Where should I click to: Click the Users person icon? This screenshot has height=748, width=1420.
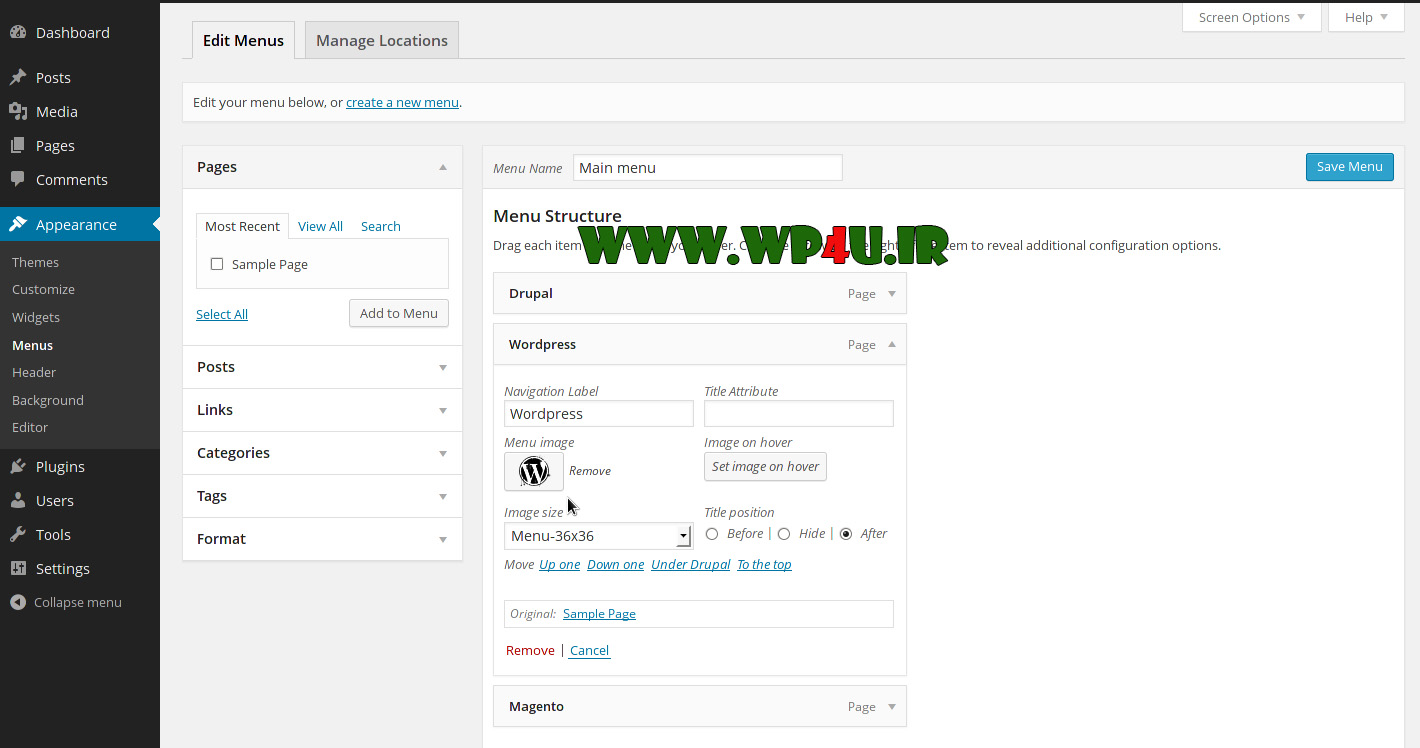(x=18, y=500)
